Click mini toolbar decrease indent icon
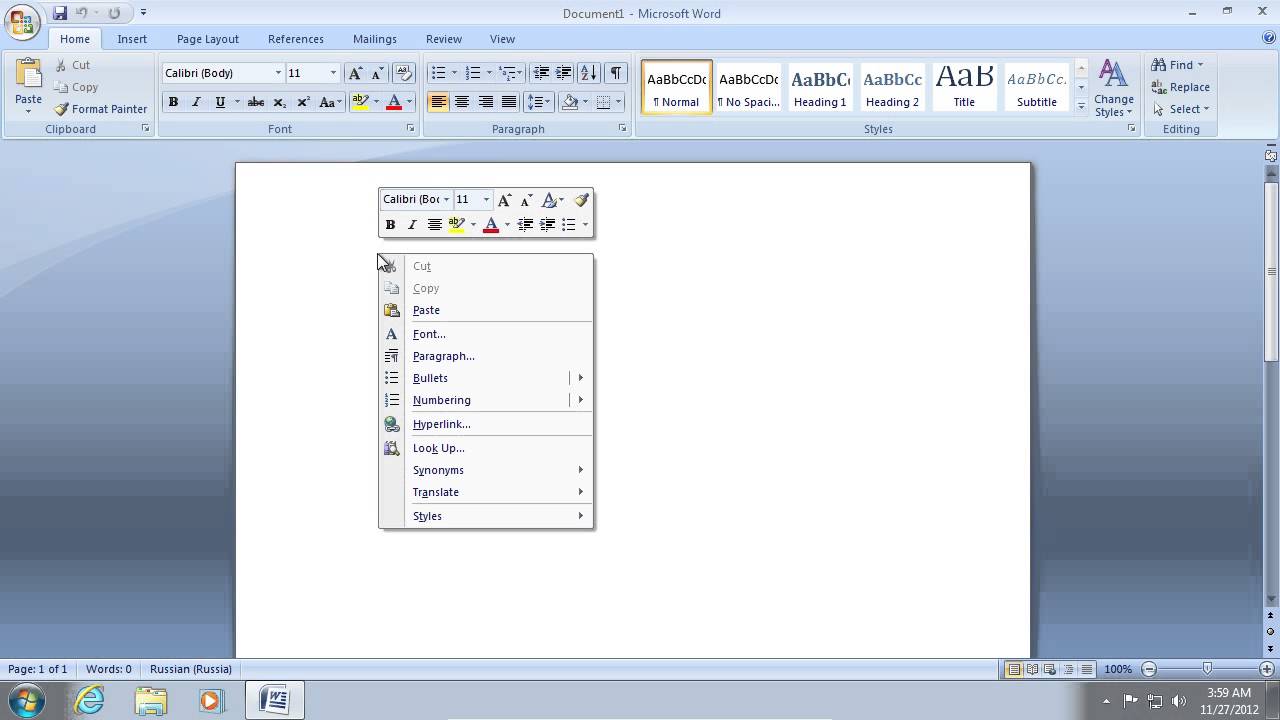The image size is (1280, 720). point(525,225)
